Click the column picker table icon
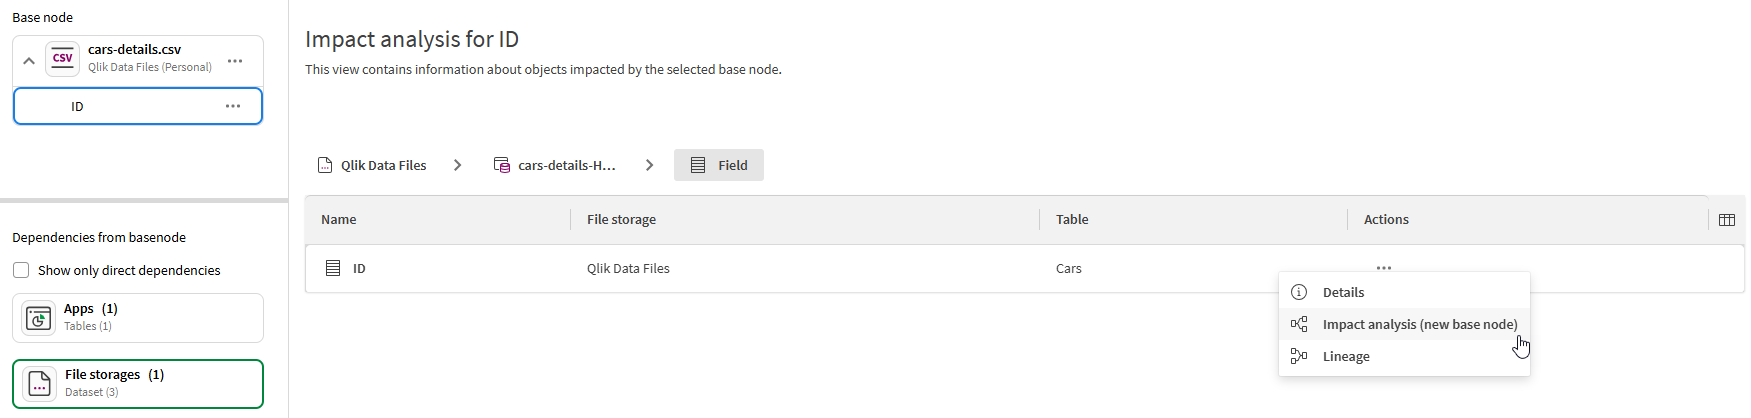 [x=1726, y=220]
